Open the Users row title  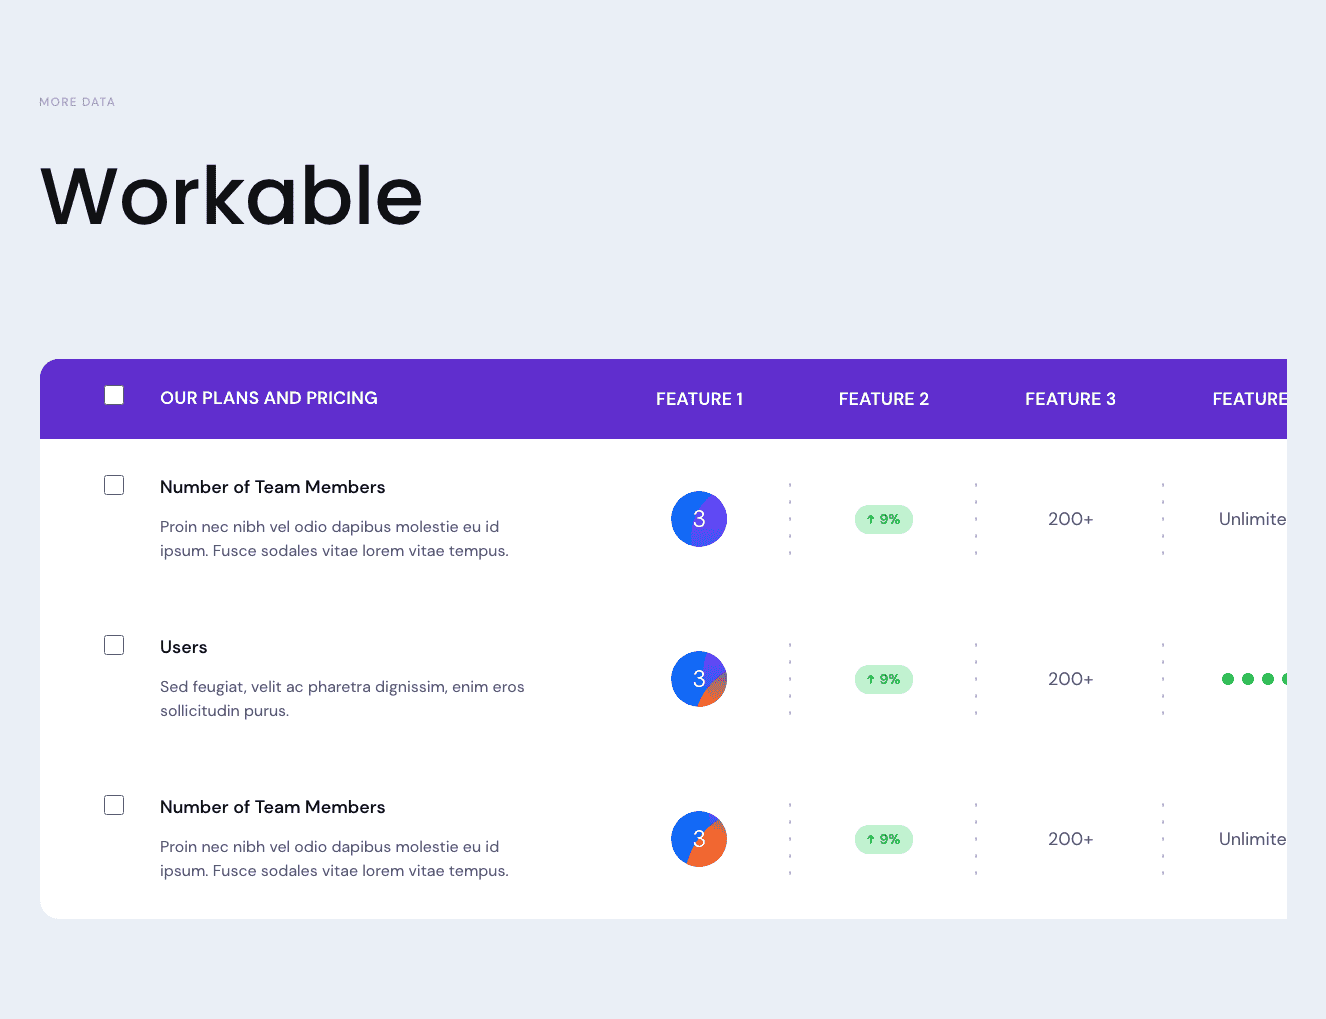pos(184,647)
